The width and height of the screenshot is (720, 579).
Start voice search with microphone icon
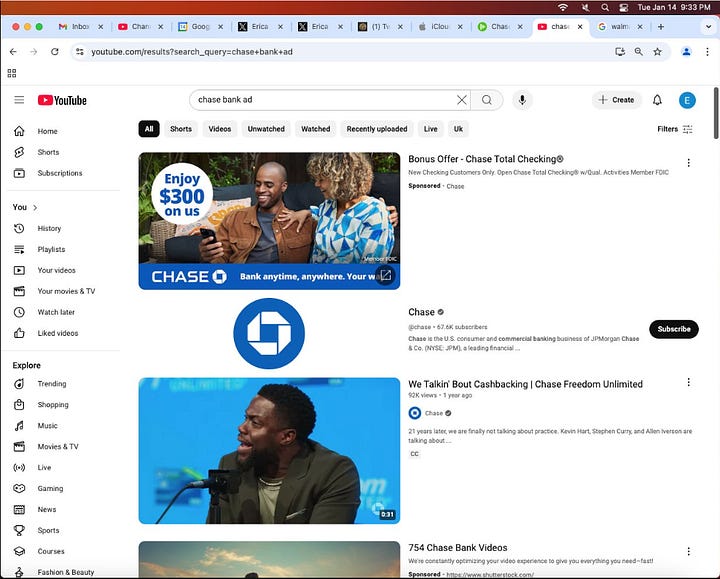click(522, 100)
